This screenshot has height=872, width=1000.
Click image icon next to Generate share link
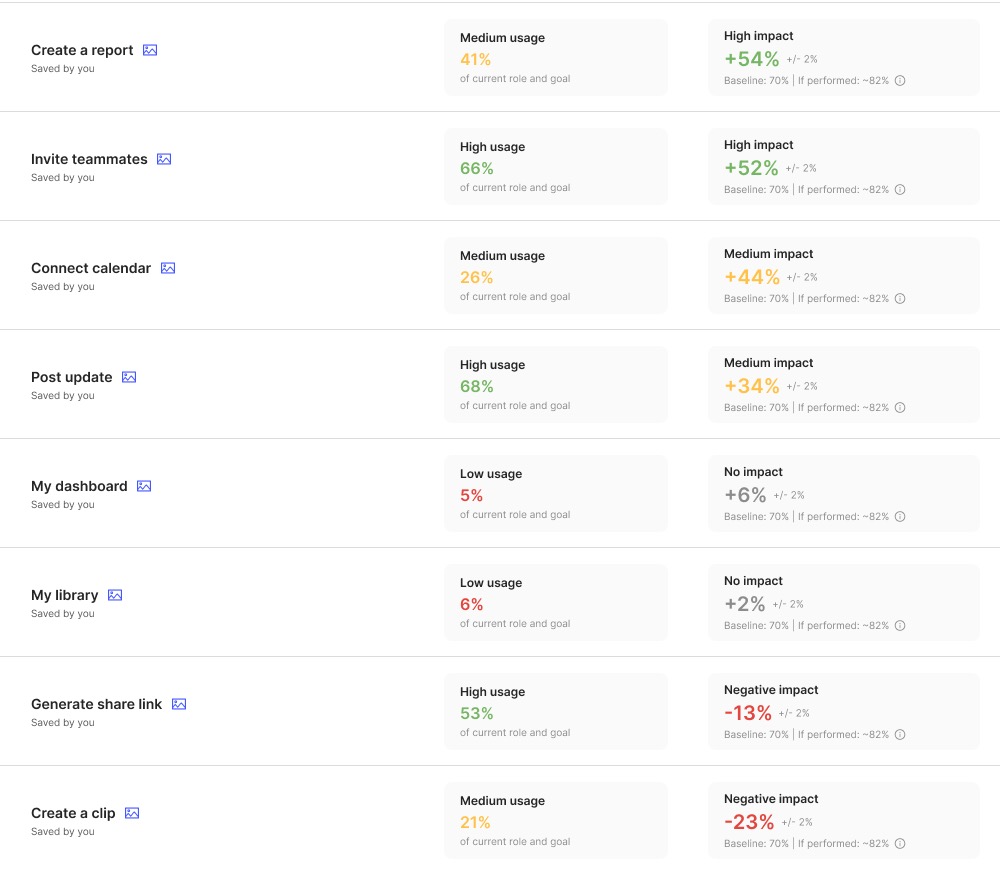tap(179, 704)
